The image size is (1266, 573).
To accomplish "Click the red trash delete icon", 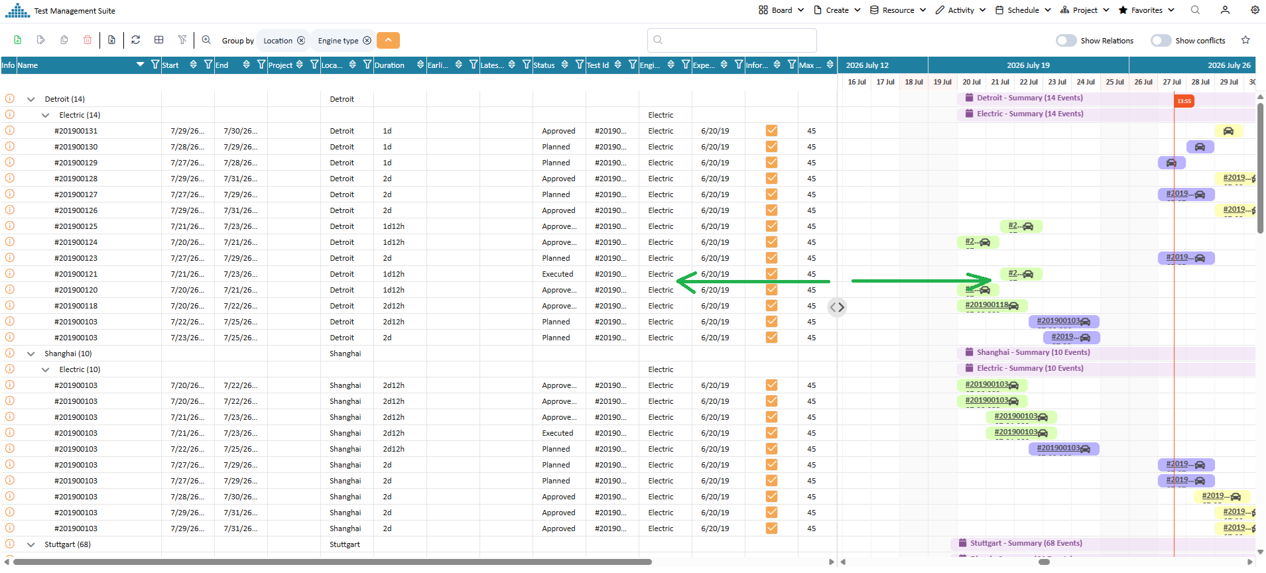I will (87, 40).
